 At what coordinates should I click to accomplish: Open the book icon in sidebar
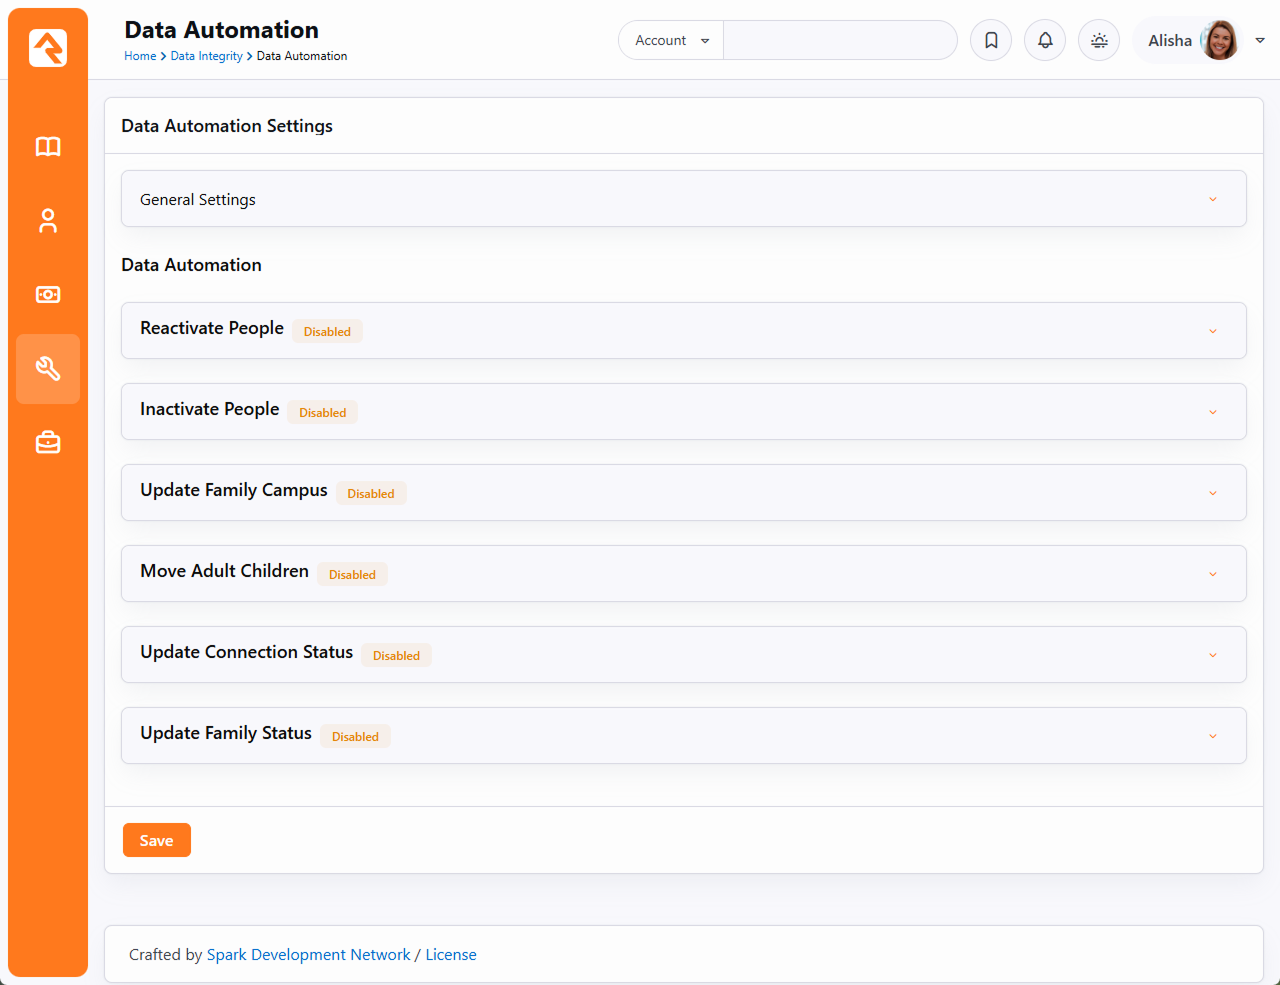click(48, 147)
